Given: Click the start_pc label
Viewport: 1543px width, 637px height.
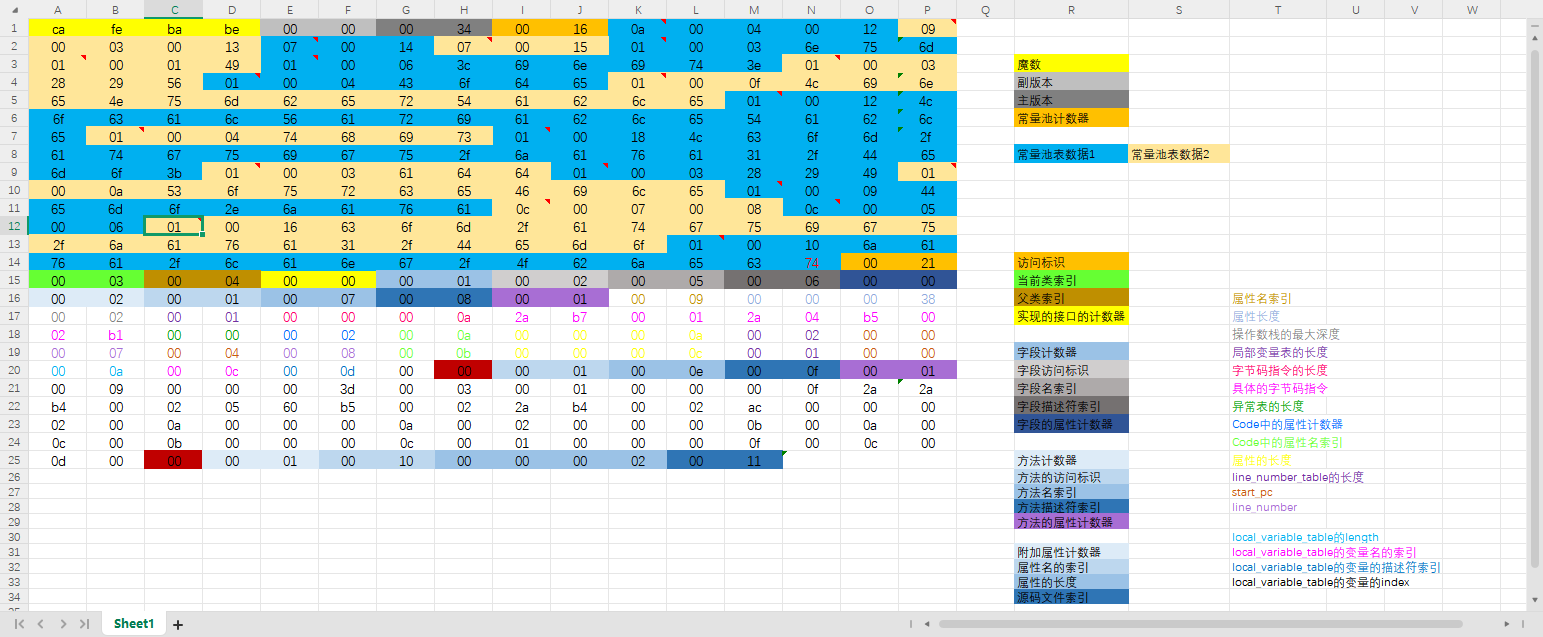Looking at the screenshot, I should click(1252, 493).
